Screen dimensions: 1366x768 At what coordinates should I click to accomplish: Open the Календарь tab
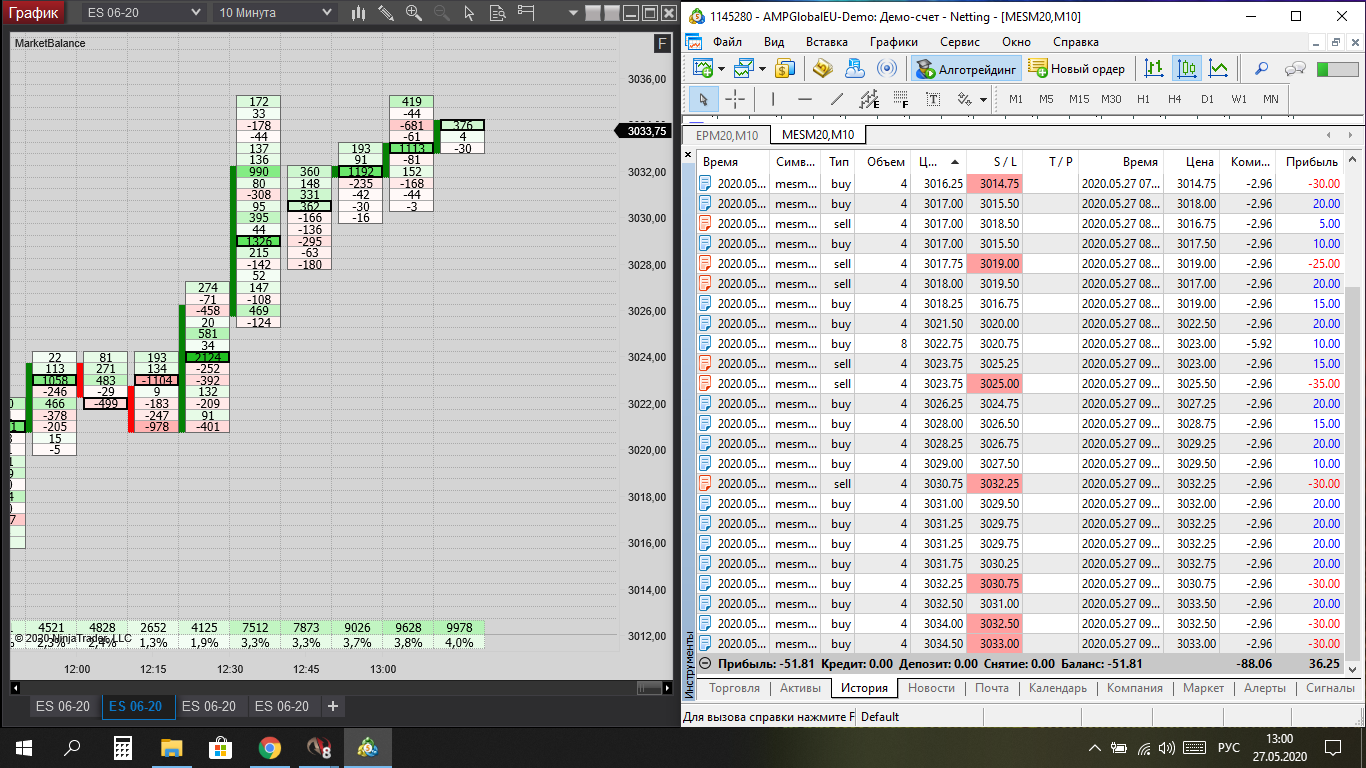pos(1057,688)
